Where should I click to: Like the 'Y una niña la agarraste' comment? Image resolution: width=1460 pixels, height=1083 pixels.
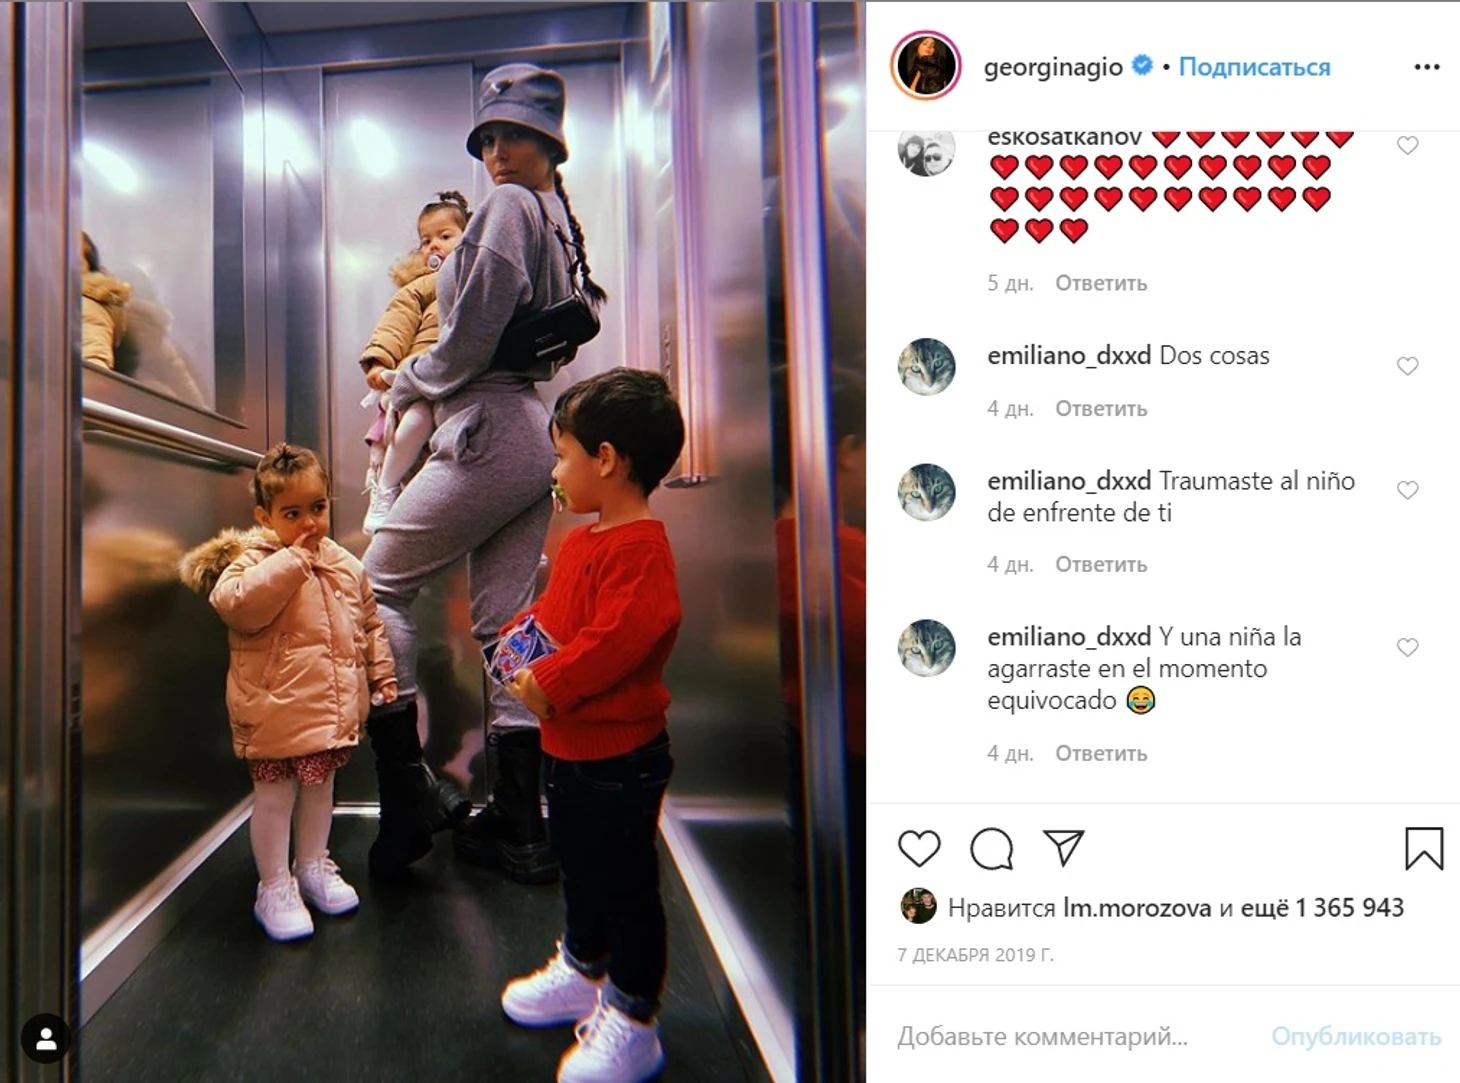pos(1407,647)
